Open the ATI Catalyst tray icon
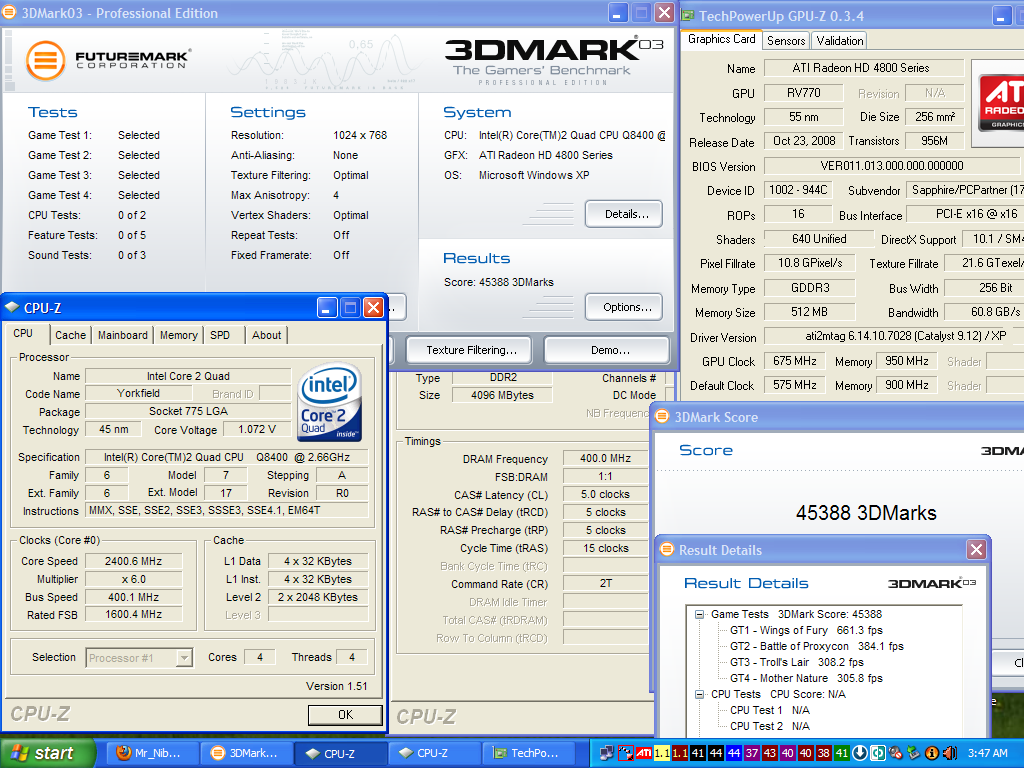The height and width of the screenshot is (768, 1024). [x=644, y=753]
